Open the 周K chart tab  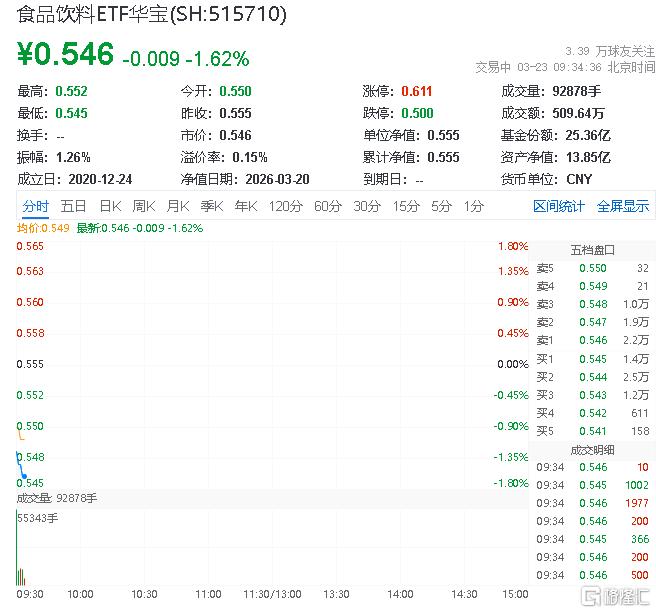pos(144,206)
